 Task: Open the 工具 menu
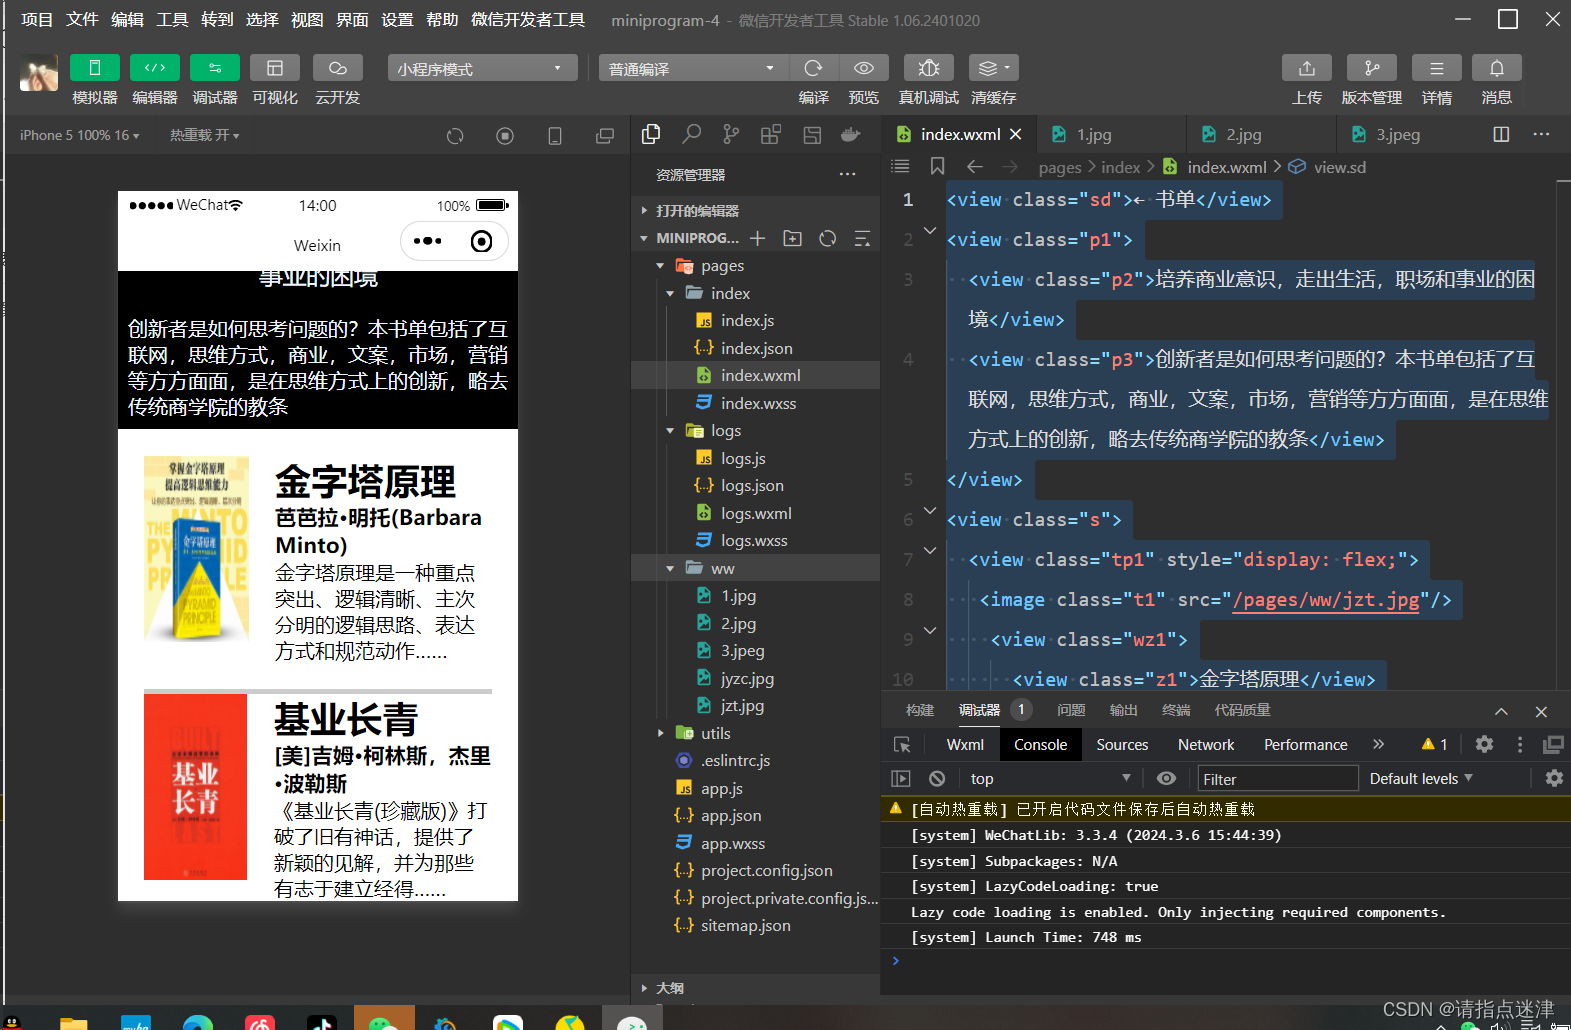click(172, 20)
